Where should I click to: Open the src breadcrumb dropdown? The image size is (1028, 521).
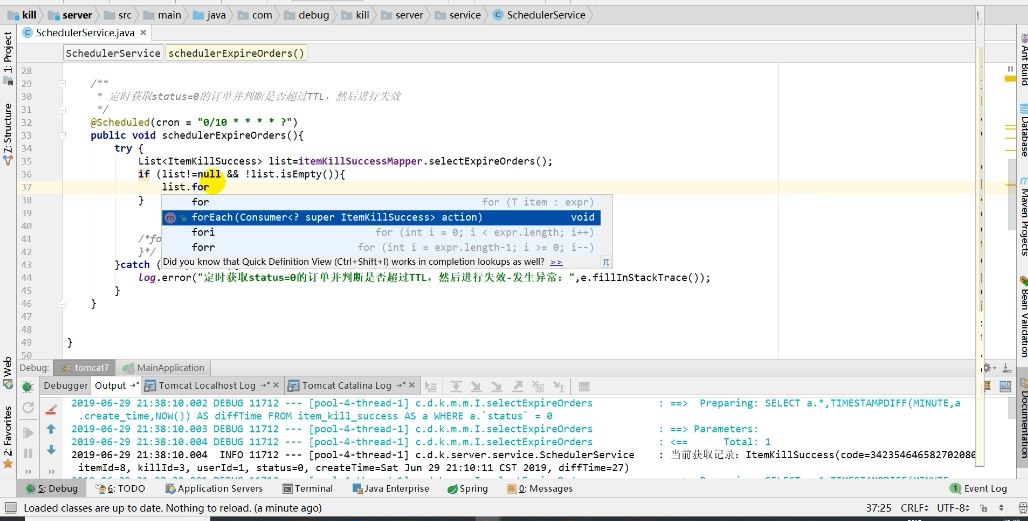coord(118,14)
